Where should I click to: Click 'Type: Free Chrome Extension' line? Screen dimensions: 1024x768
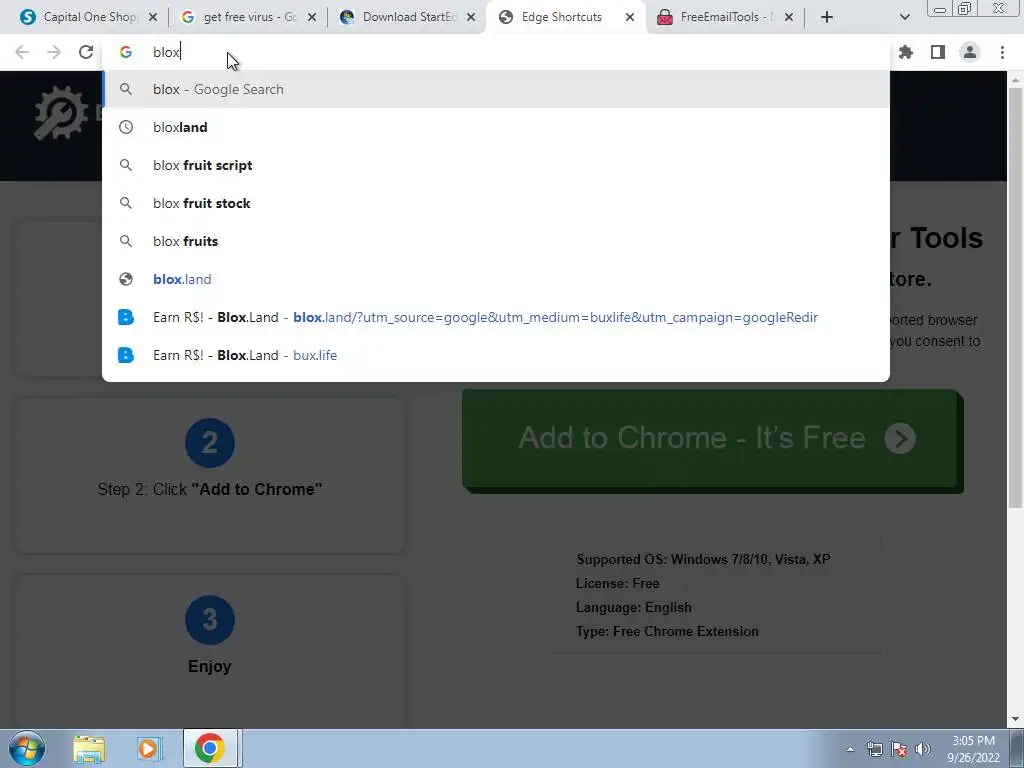point(667,632)
